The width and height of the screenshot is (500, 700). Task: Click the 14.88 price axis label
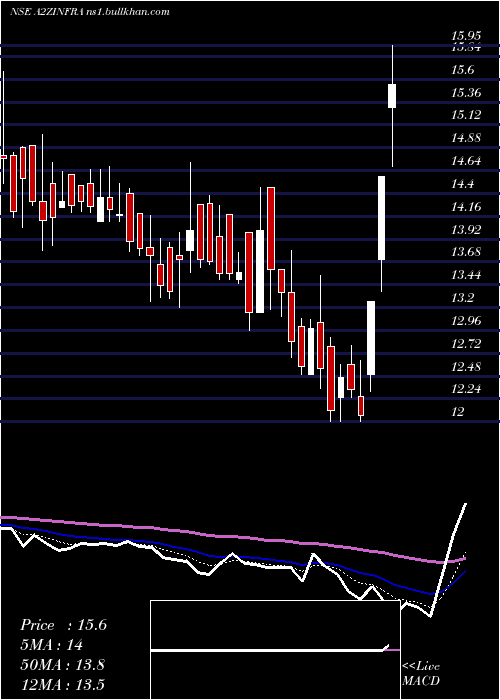click(466, 138)
